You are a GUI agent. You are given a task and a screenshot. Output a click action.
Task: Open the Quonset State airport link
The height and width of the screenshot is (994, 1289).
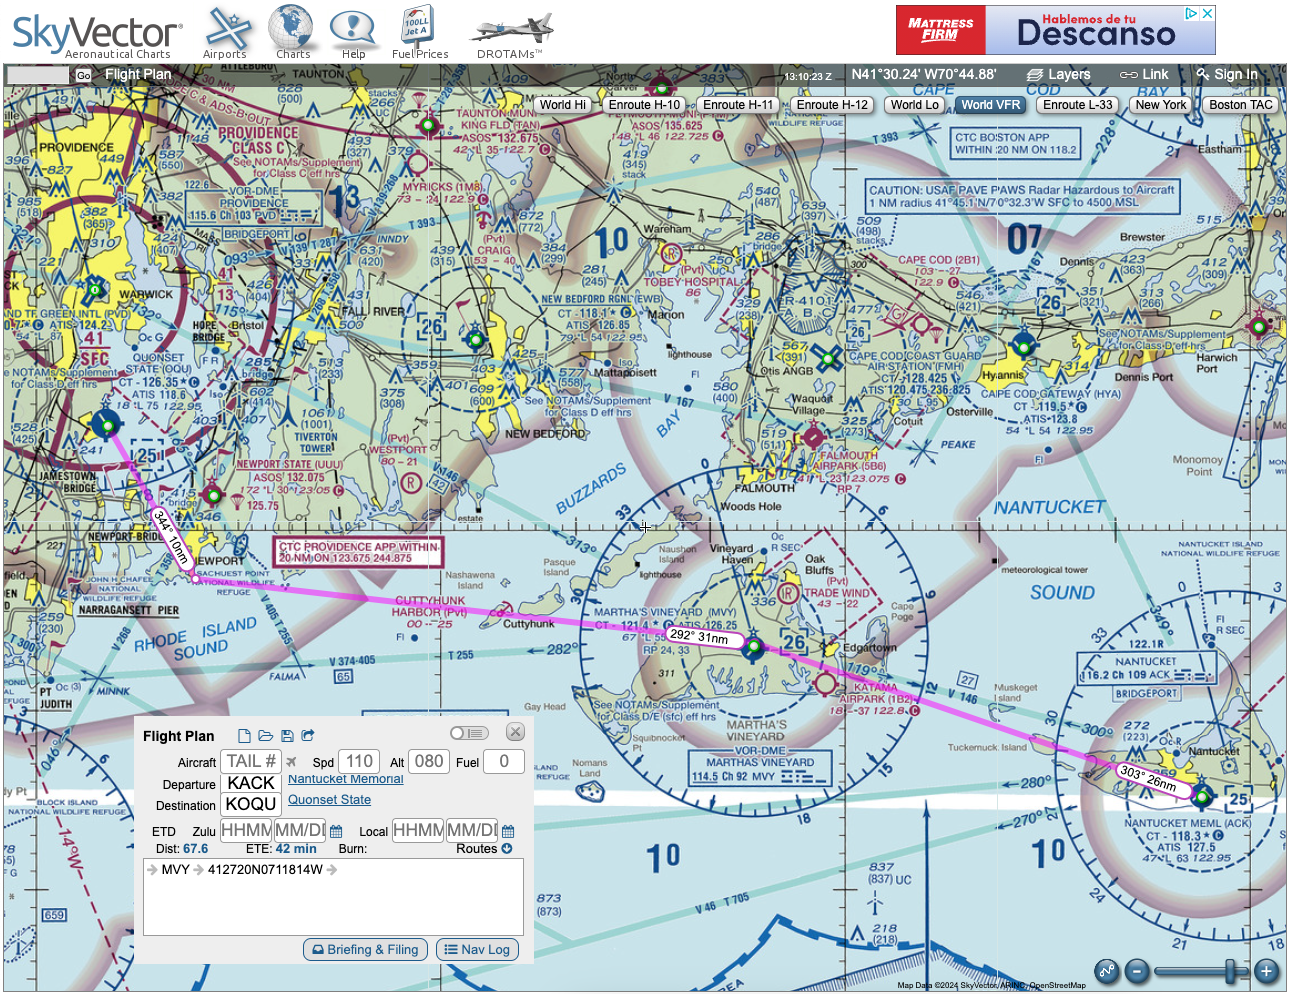click(x=329, y=800)
